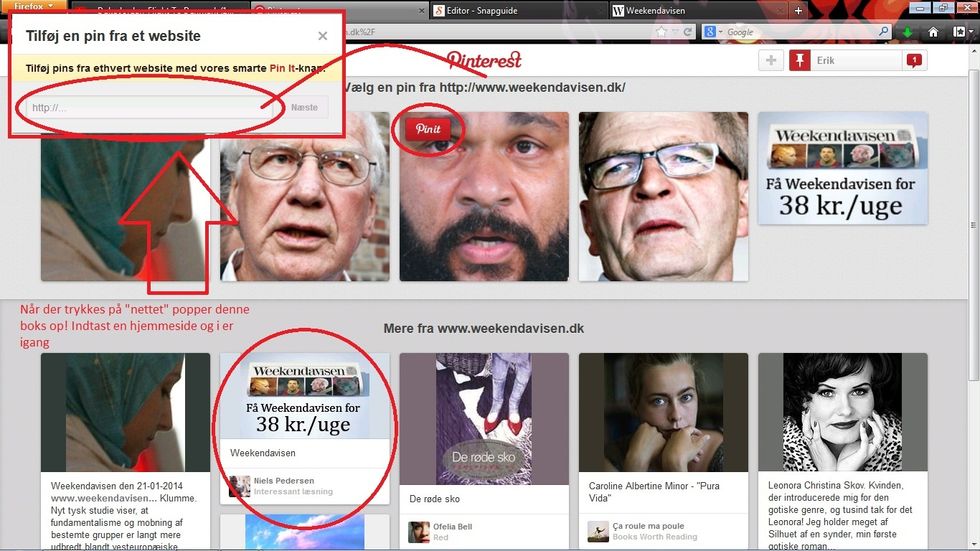Select the bearded man image
Screen dimensions: 980x551
coord(484,196)
